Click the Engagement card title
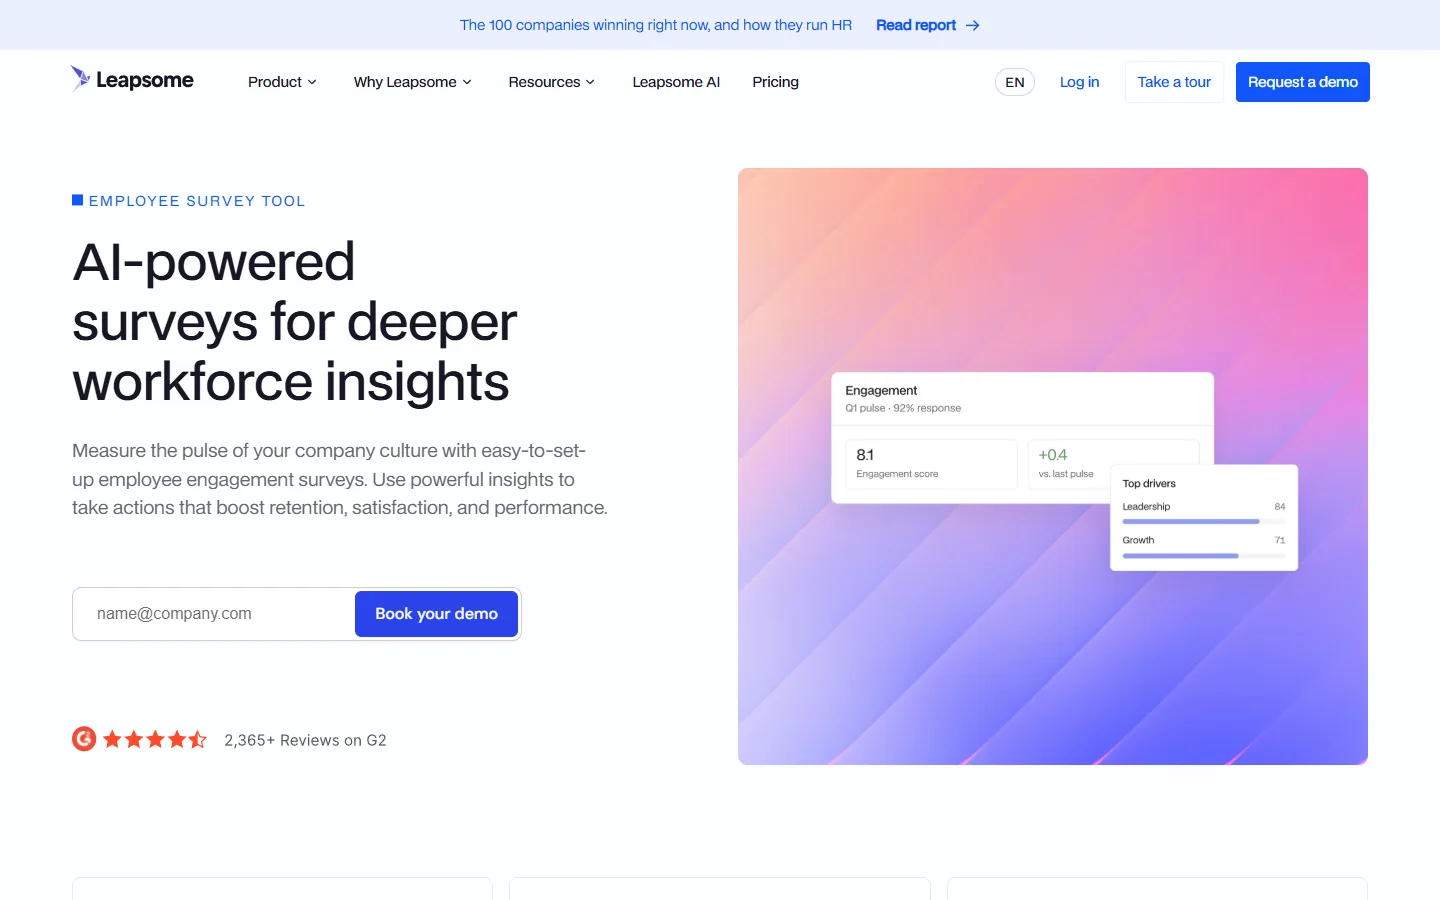Viewport: 1440px width, 900px height. point(881,390)
